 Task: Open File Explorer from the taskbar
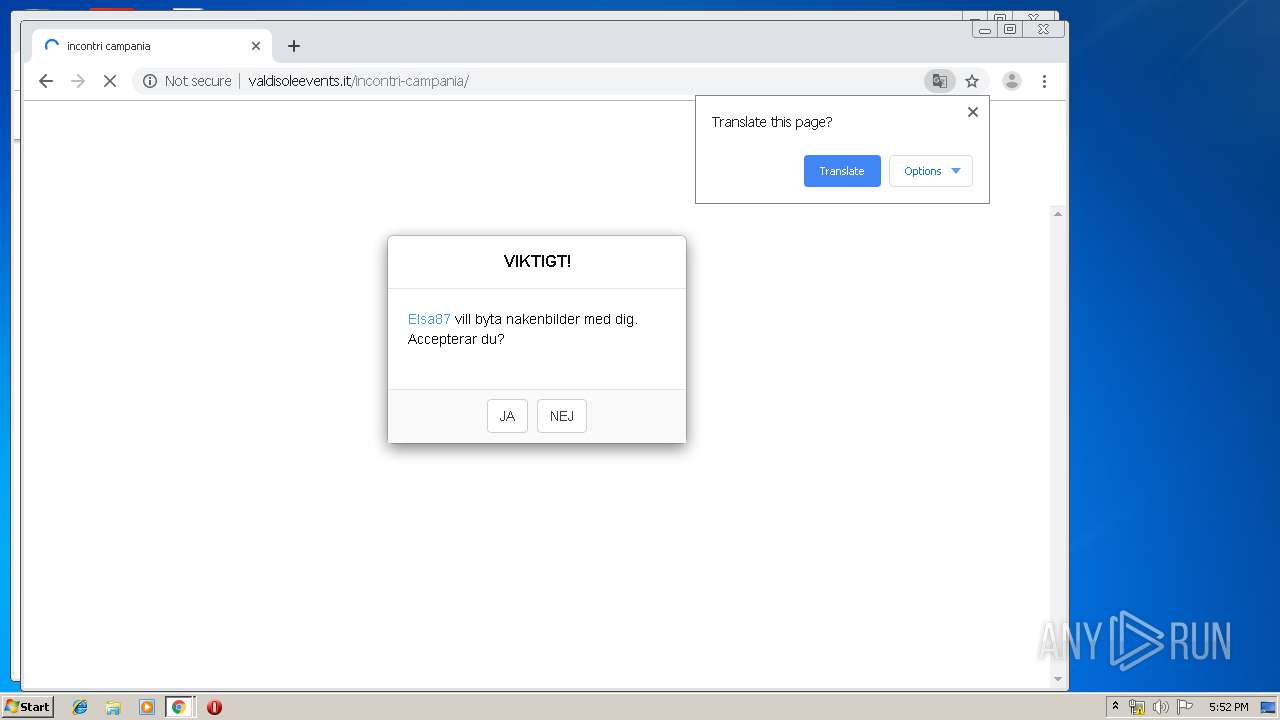[x=113, y=707]
